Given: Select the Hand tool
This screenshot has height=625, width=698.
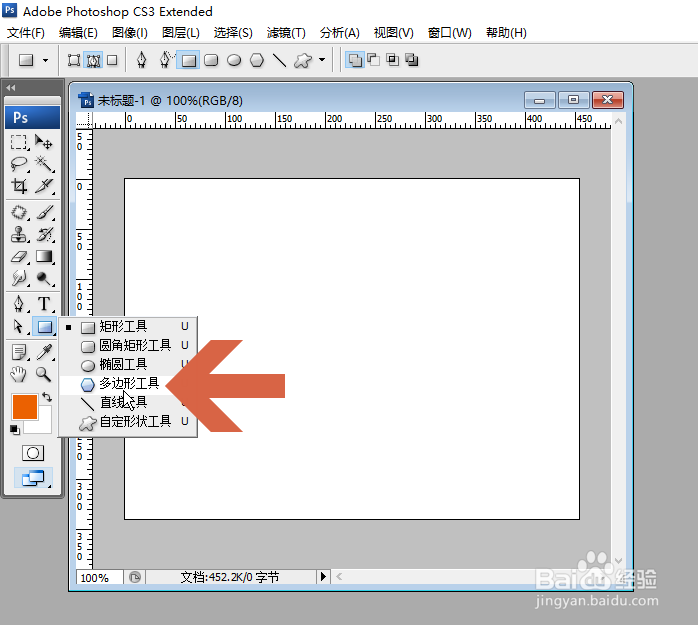Looking at the screenshot, I should coord(19,374).
